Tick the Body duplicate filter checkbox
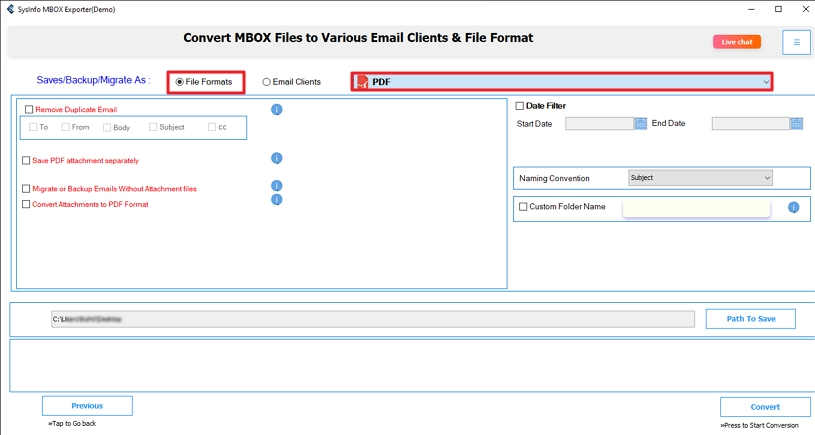Screen dimensions: 815x435 click(x=107, y=127)
